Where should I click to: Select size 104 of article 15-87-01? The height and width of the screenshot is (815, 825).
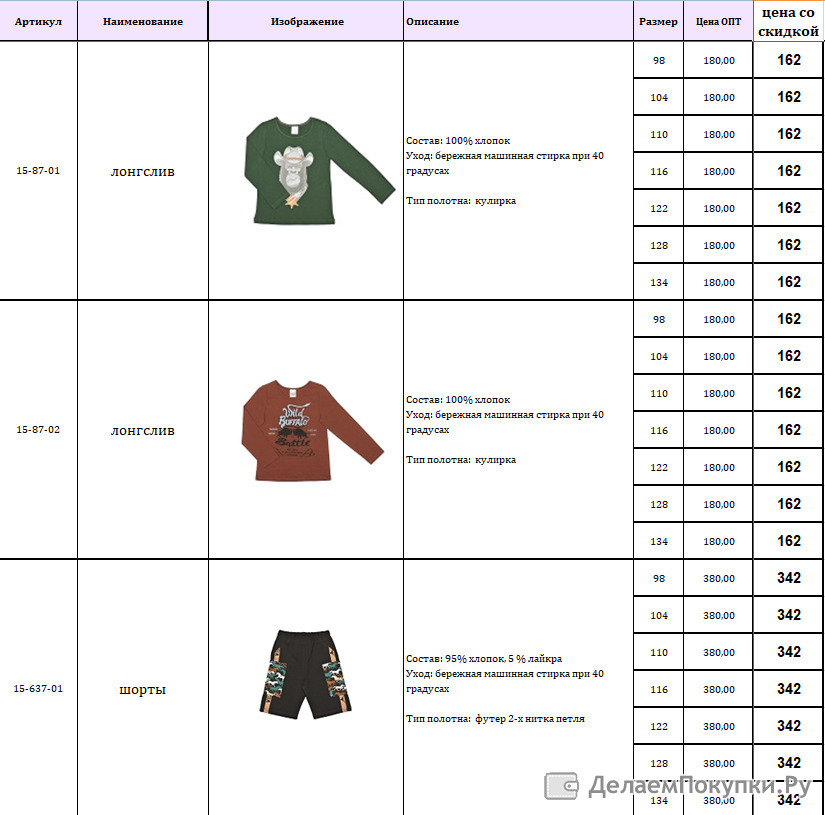(658, 97)
